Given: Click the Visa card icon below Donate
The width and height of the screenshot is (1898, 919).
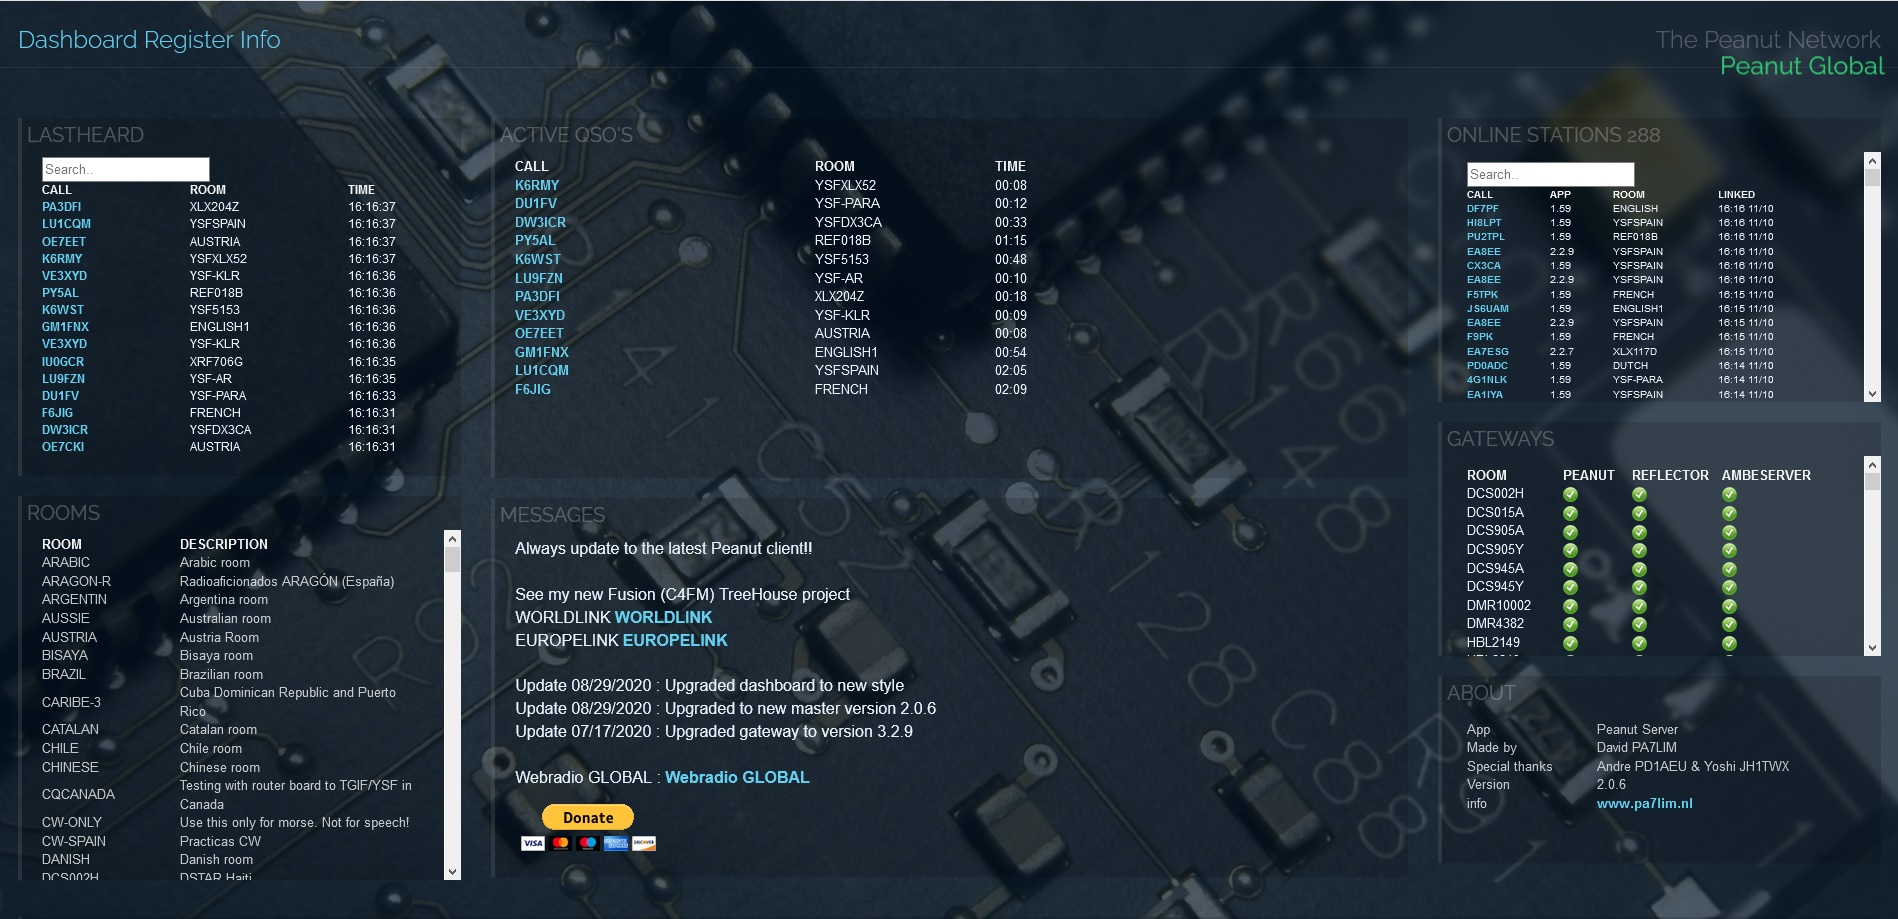Looking at the screenshot, I should click(533, 843).
